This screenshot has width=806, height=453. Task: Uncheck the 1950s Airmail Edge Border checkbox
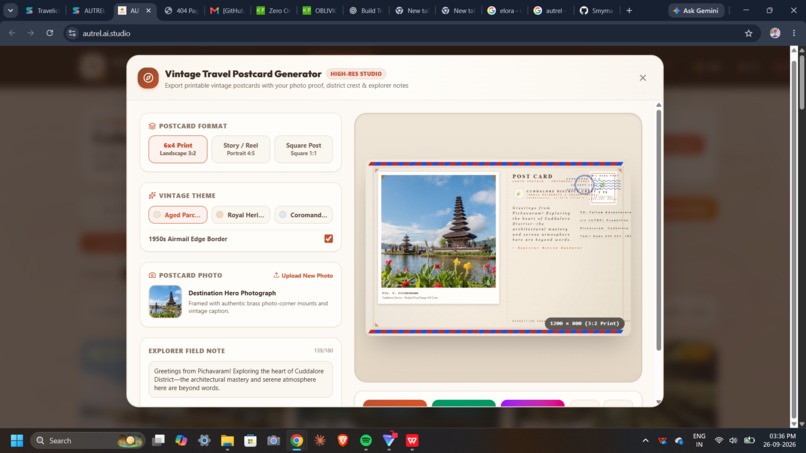pyautogui.click(x=328, y=239)
